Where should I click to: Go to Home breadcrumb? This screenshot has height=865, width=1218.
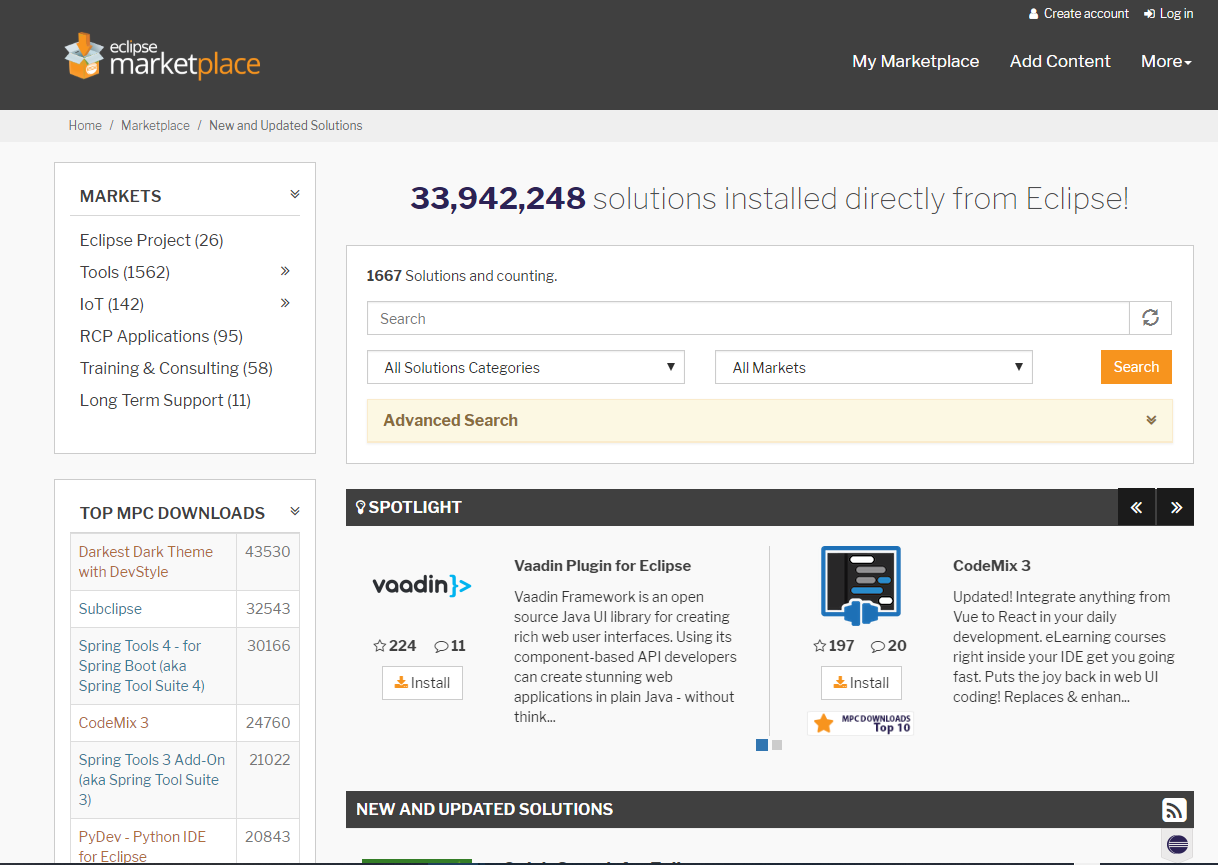[x=85, y=126]
